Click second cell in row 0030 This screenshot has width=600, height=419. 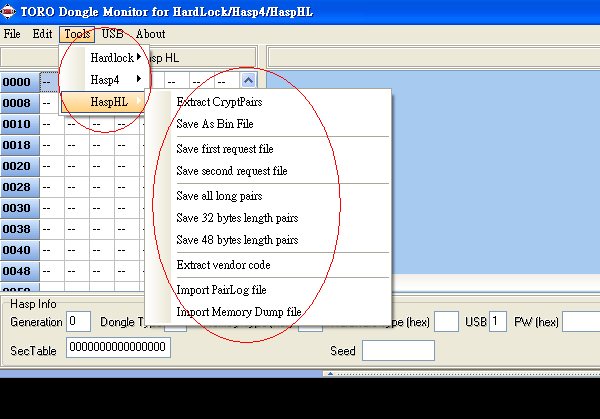(77, 208)
